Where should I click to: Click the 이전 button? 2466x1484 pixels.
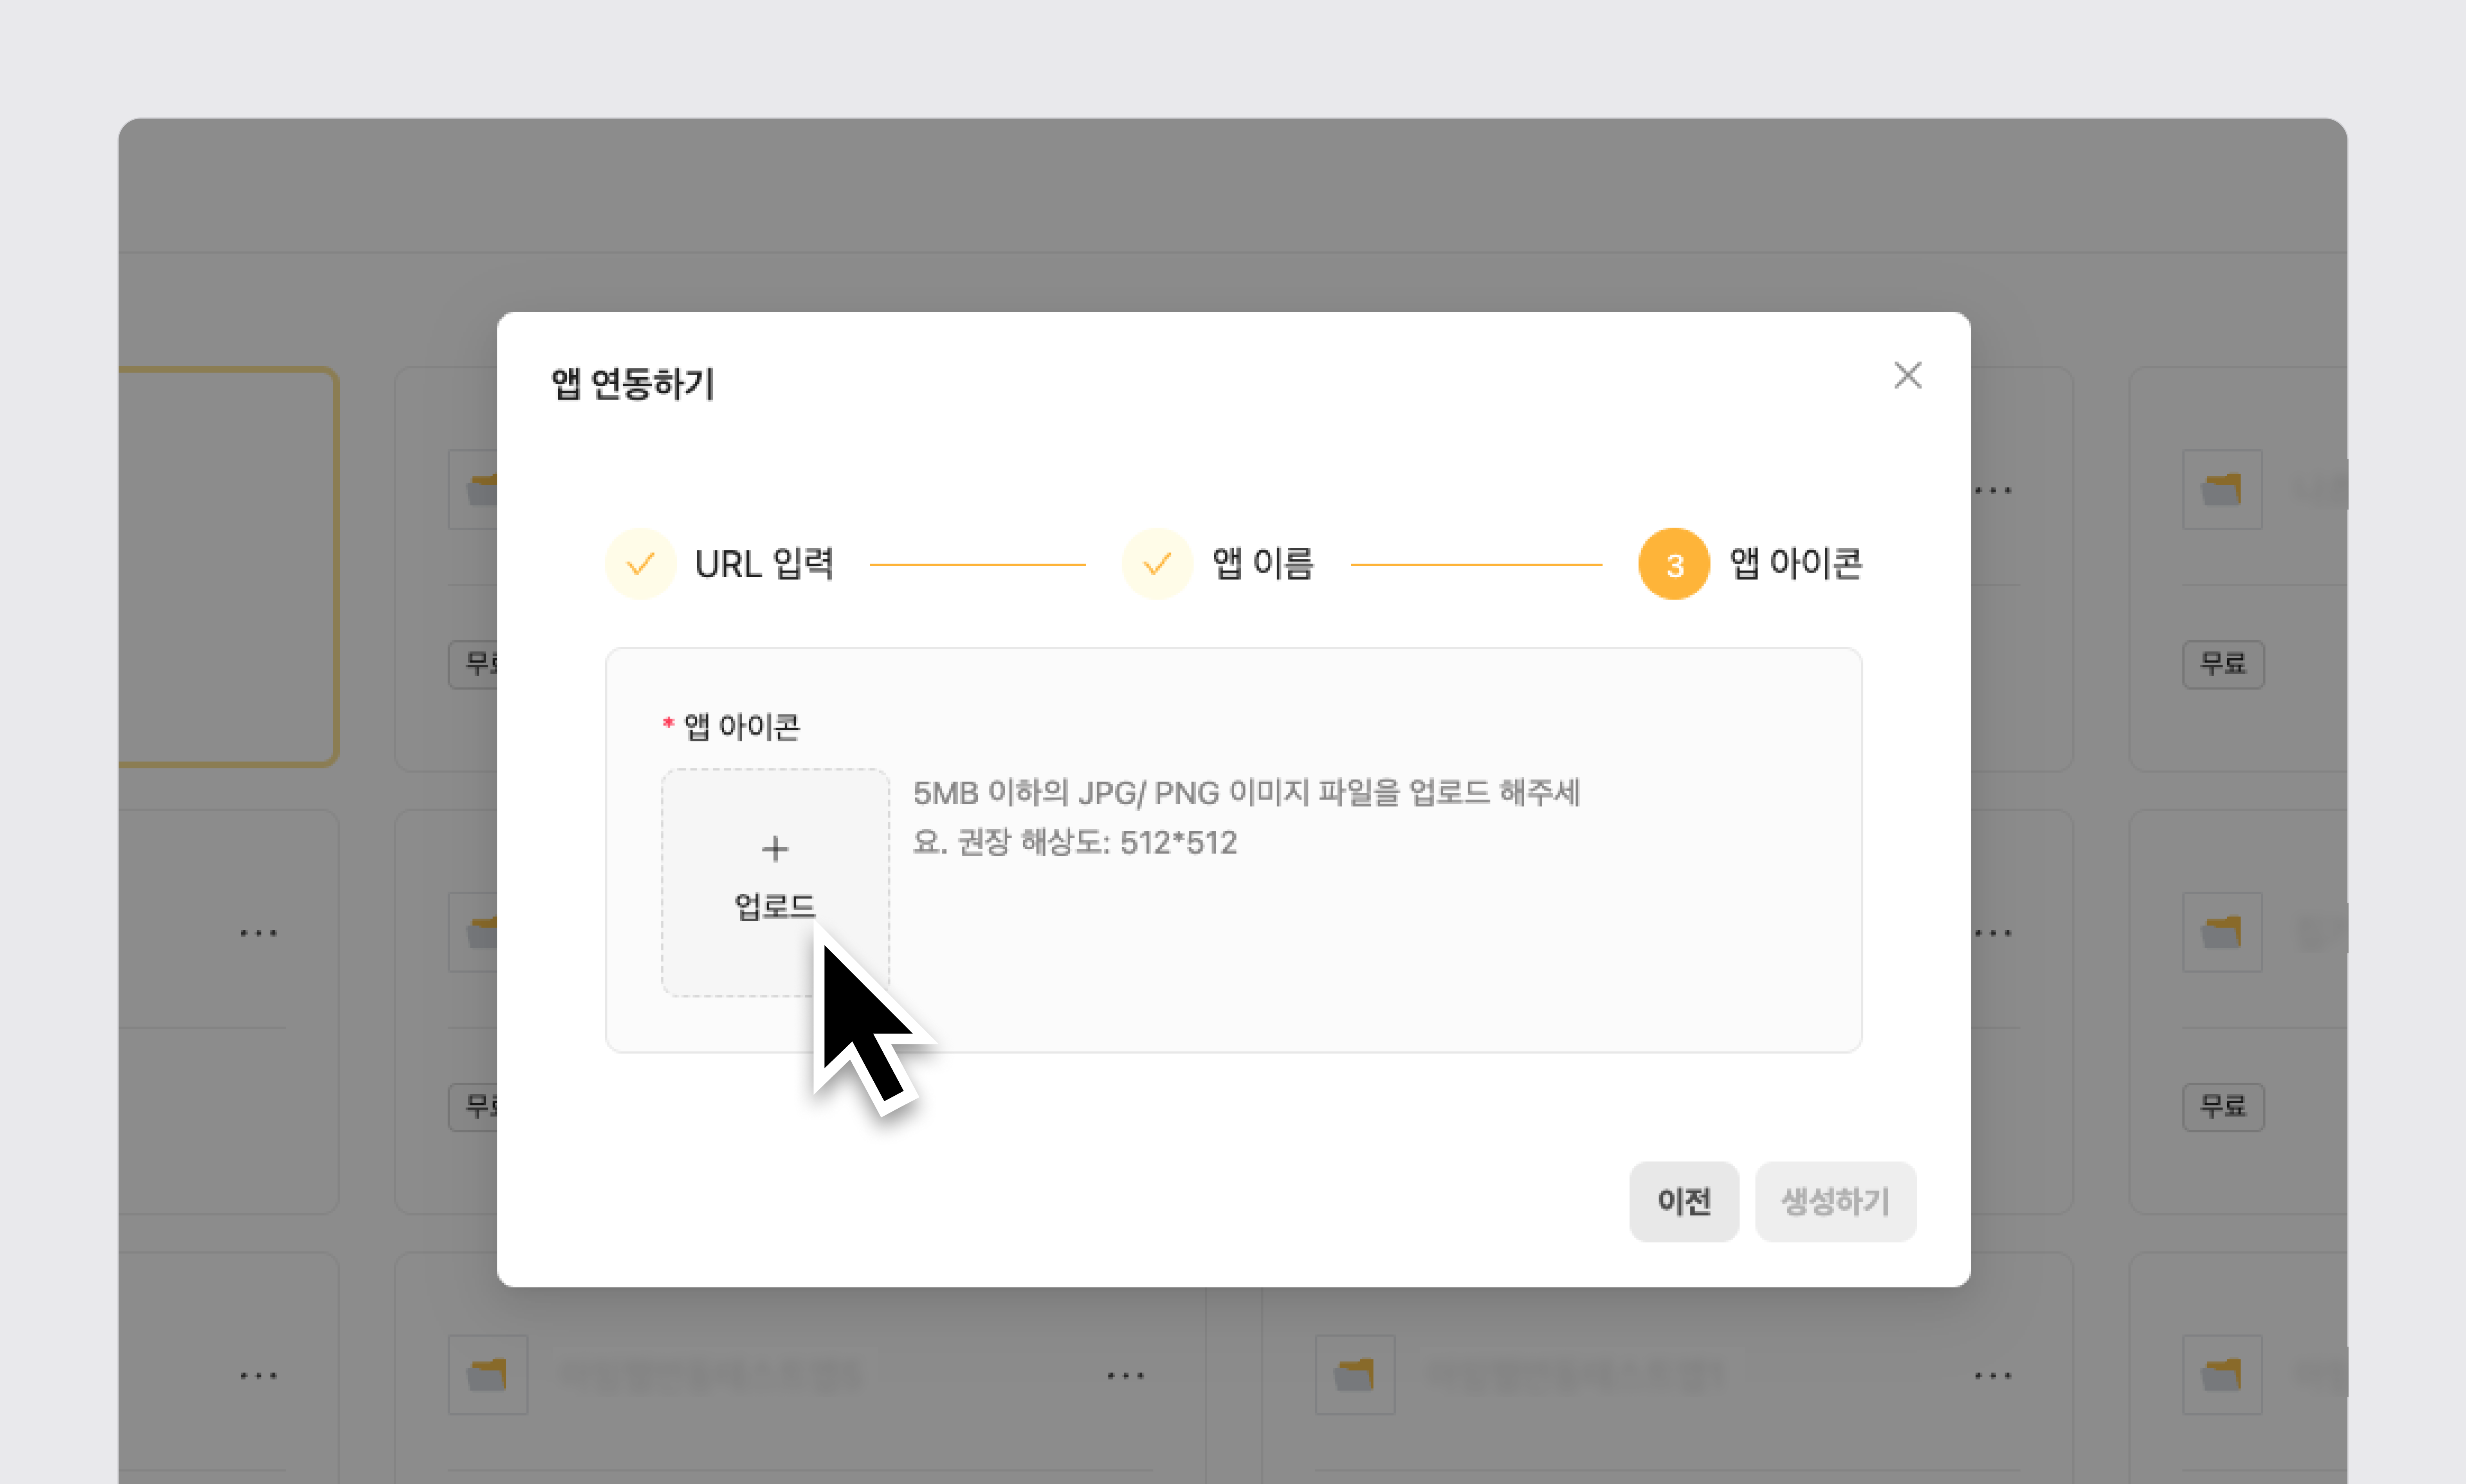[1683, 1201]
